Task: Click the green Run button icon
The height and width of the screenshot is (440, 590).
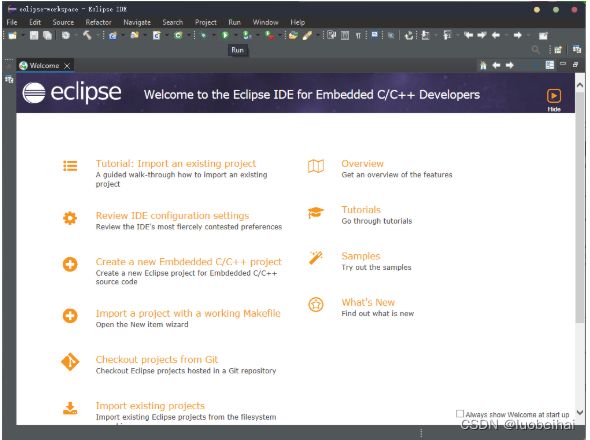Action: coord(225,35)
